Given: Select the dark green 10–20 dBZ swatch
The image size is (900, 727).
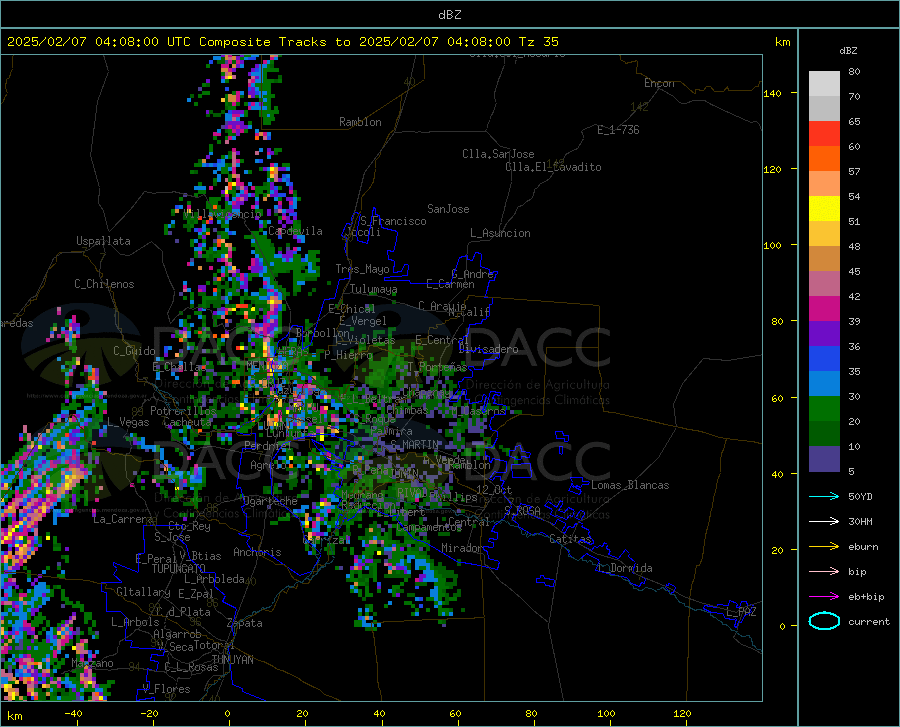Looking at the screenshot, I should pos(824,434).
